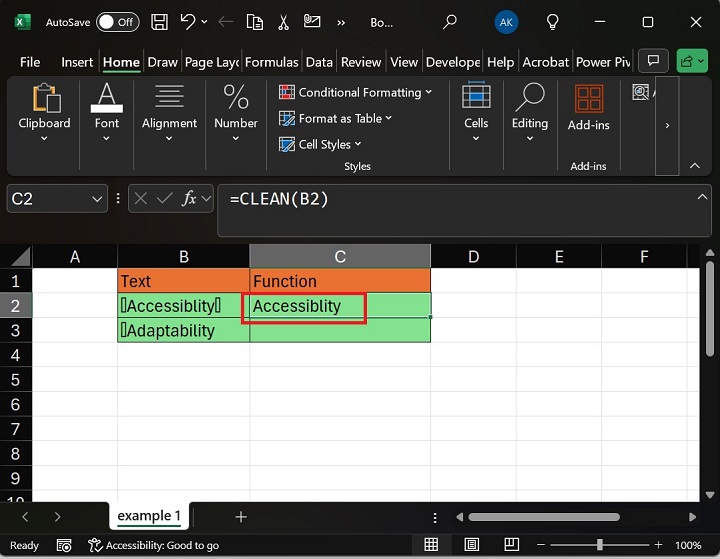This screenshot has height=559, width=720.
Task: Click the Insert Function fx icon
Action: pos(189,199)
